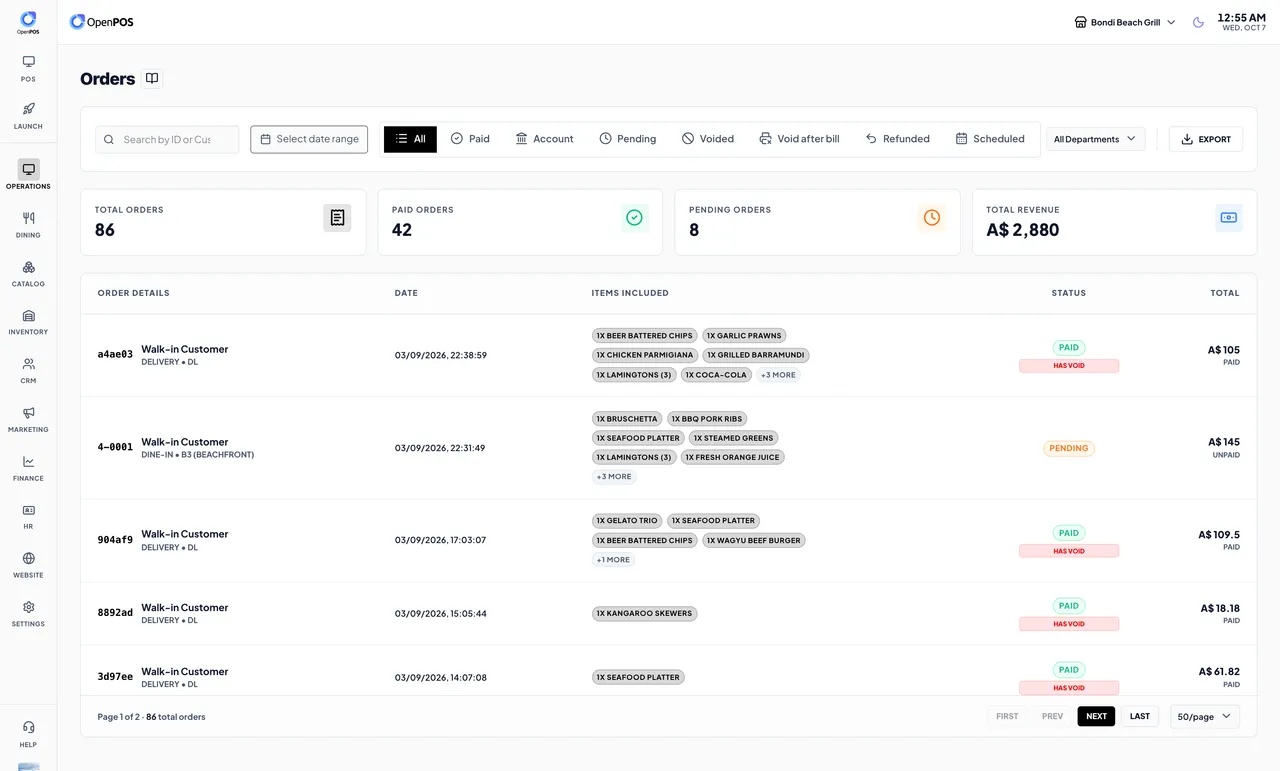Click the Export button
Image resolution: width=1280 pixels, height=771 pixels.
1206,139
